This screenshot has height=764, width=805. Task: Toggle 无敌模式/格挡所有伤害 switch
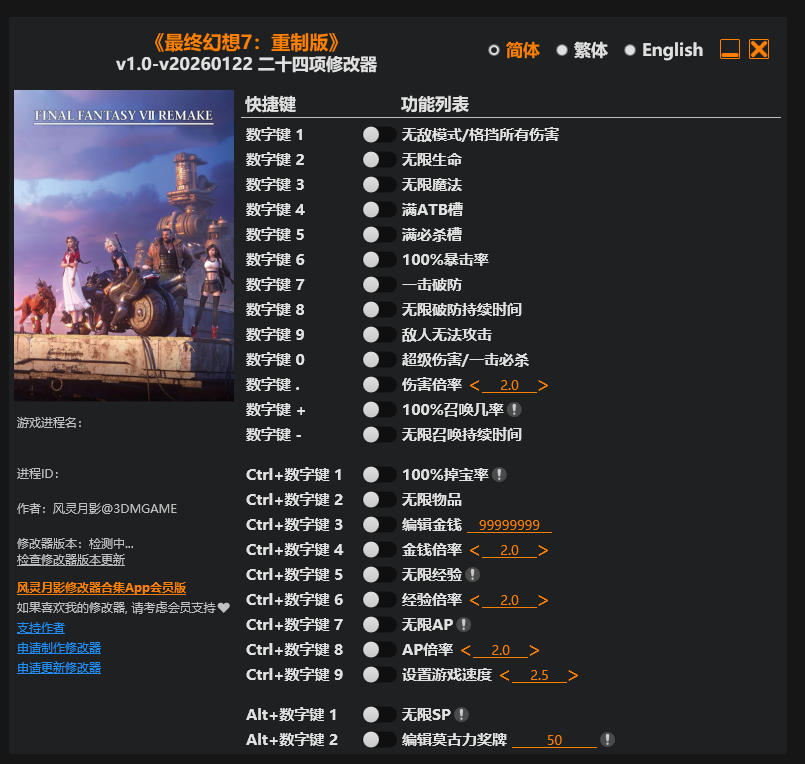coord(379,135)
